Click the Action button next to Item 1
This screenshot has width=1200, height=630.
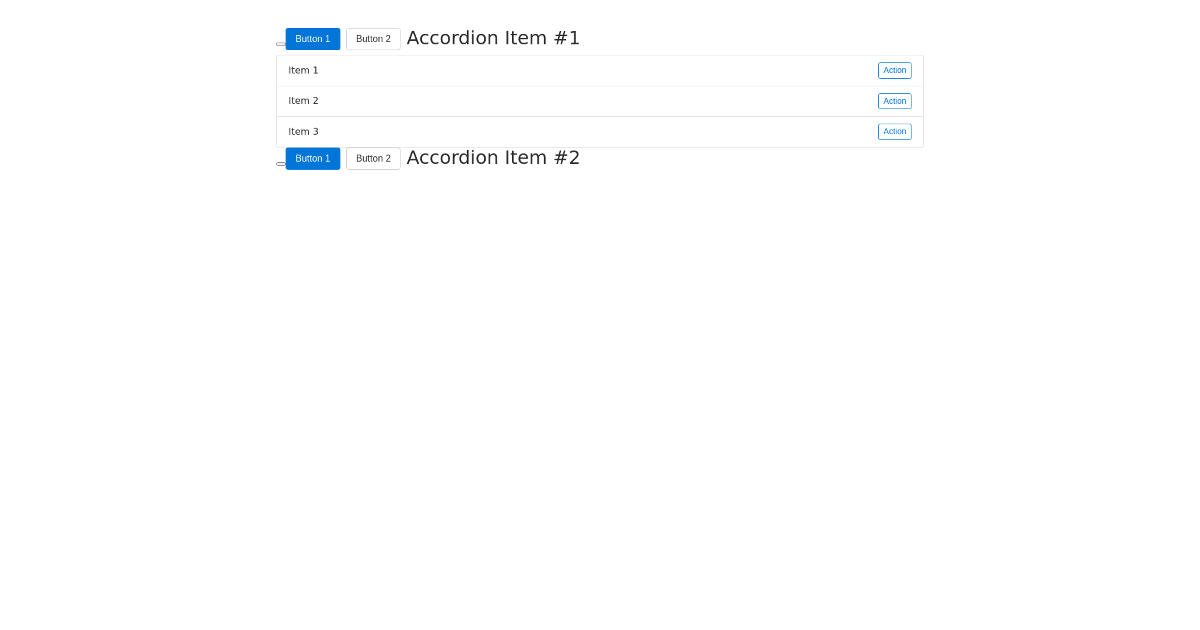(x=894, y=70)
